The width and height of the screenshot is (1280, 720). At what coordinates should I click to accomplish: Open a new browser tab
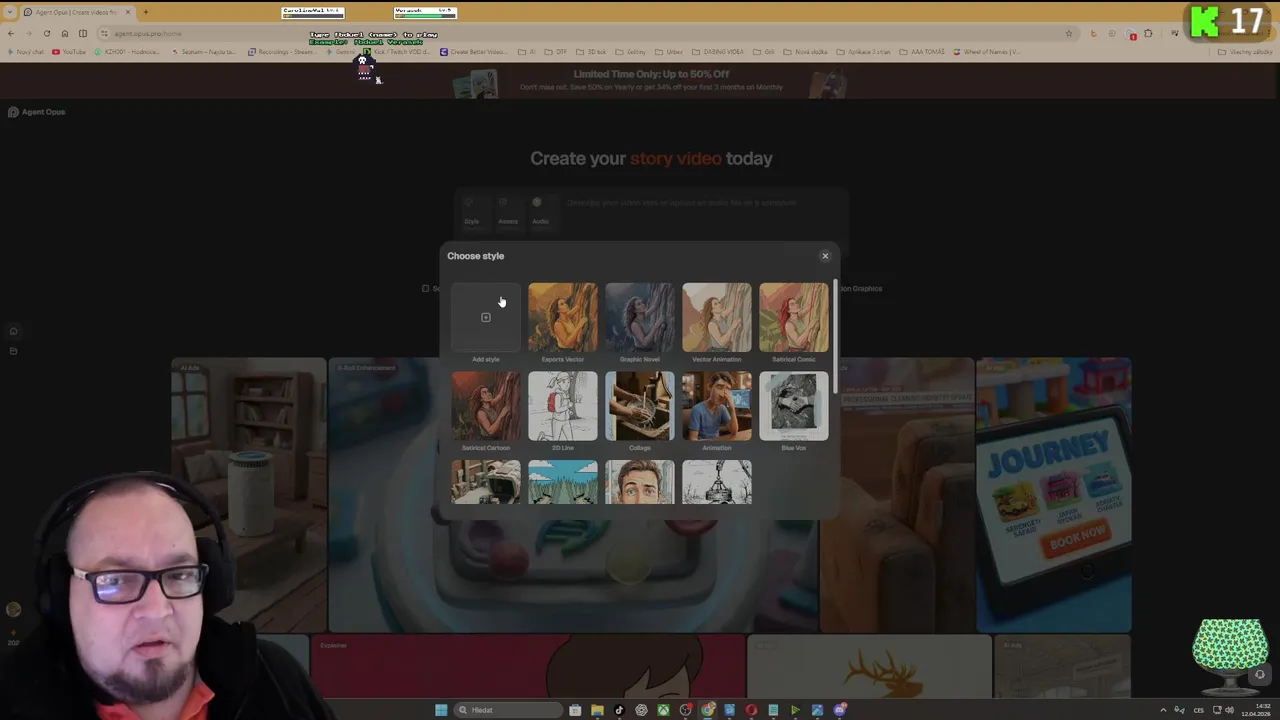point(145,12)
